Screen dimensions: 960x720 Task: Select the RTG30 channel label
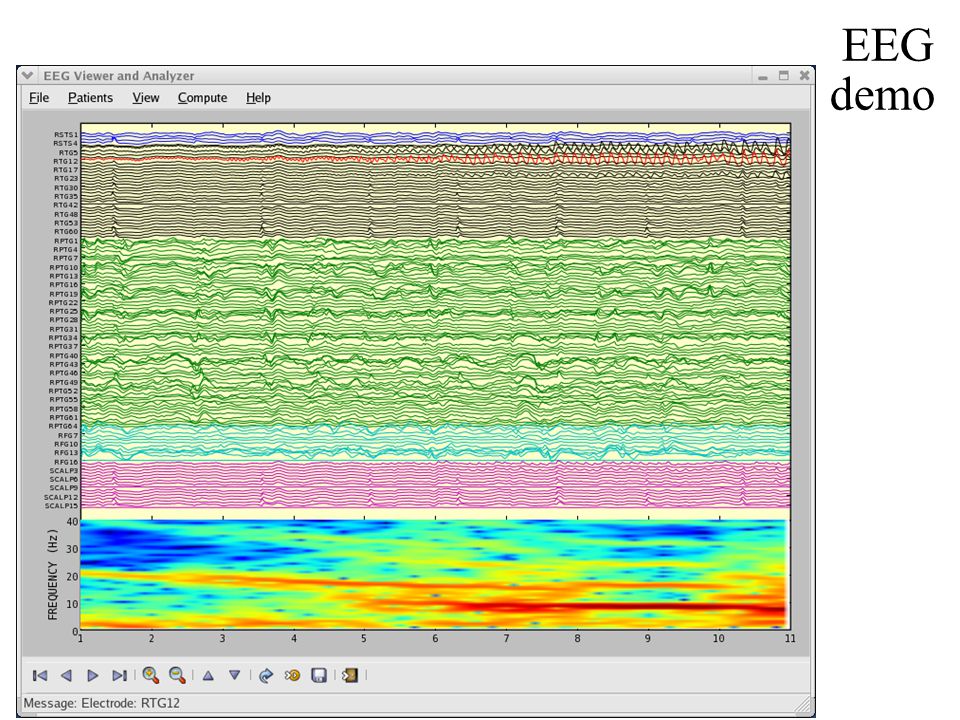coord(66,188)
